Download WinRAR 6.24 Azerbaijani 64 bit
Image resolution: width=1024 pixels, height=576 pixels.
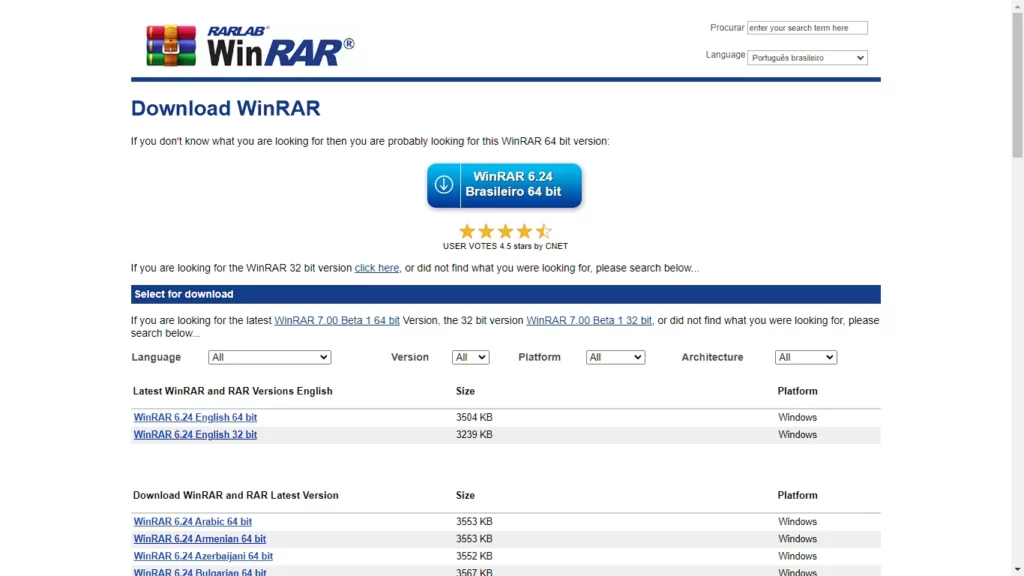click(x=203, y=556)
